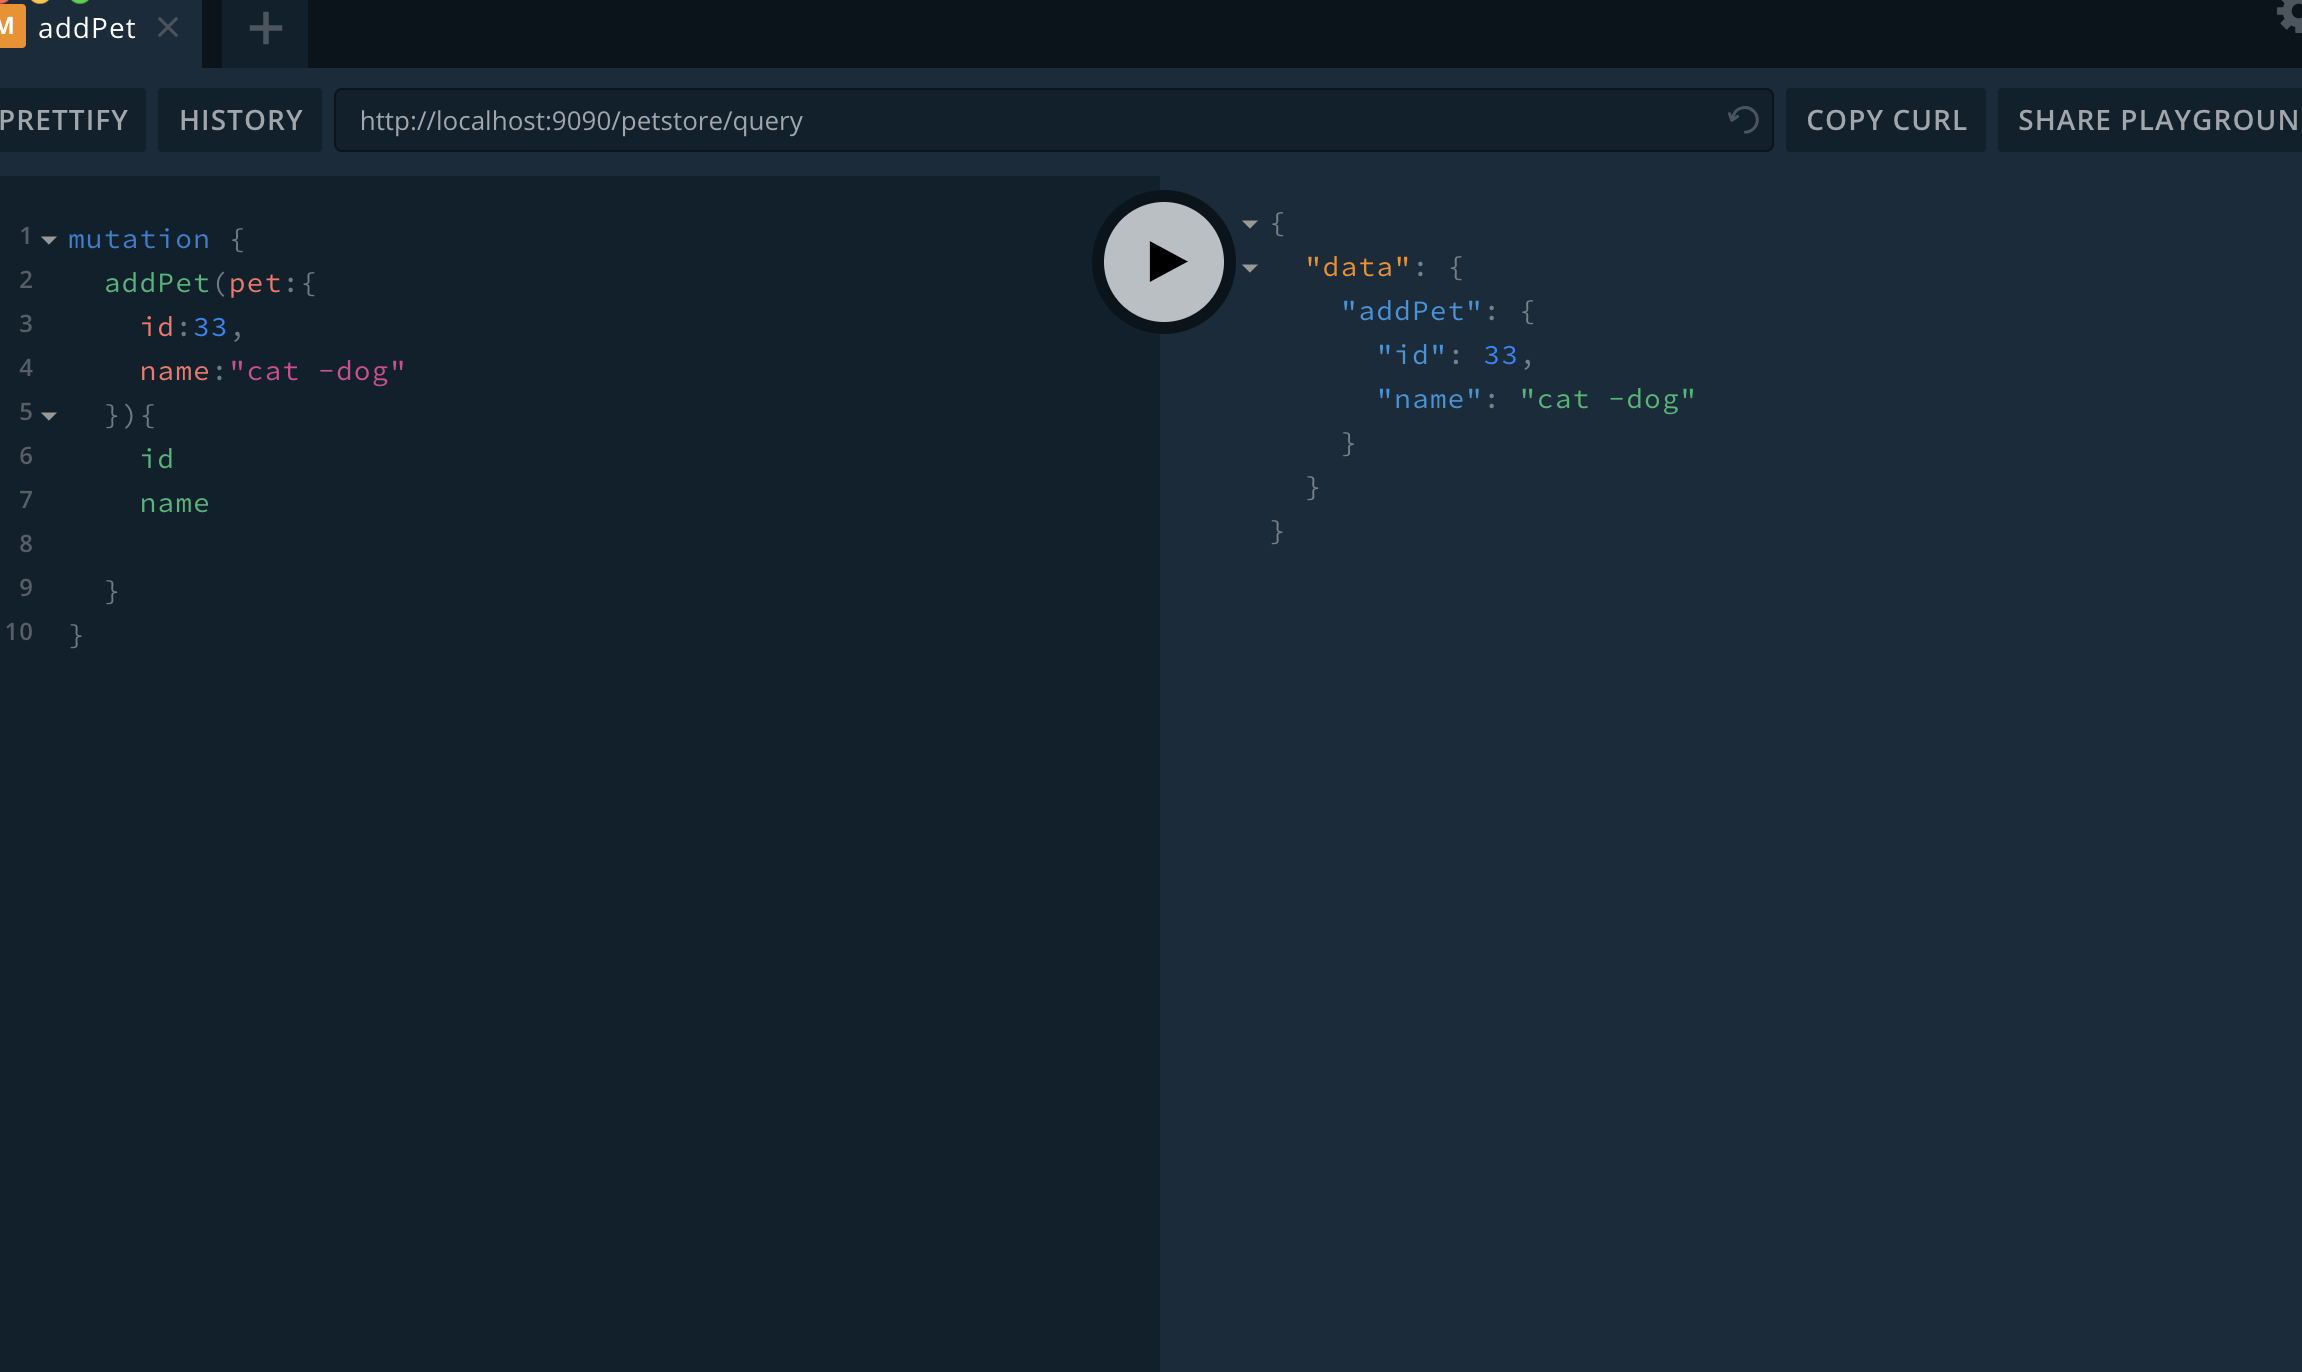Image resolution: width=2302 pixels, height=1372 pixels.
Task: Close the addPet tab
Action: 168,28
